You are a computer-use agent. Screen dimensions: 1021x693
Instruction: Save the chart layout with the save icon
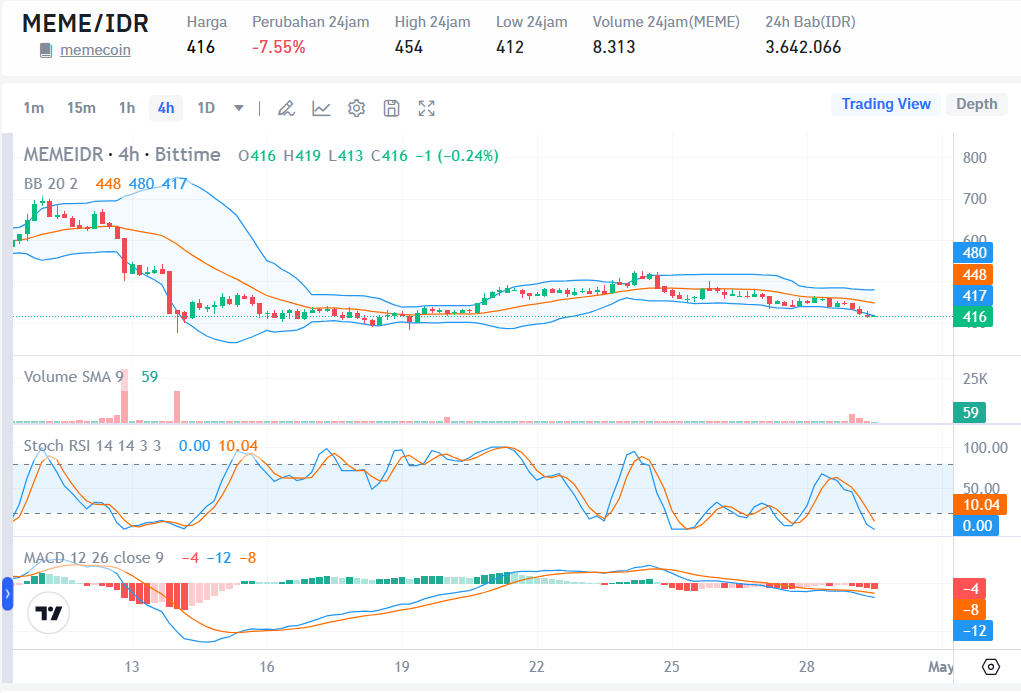[x=391, y=108]
